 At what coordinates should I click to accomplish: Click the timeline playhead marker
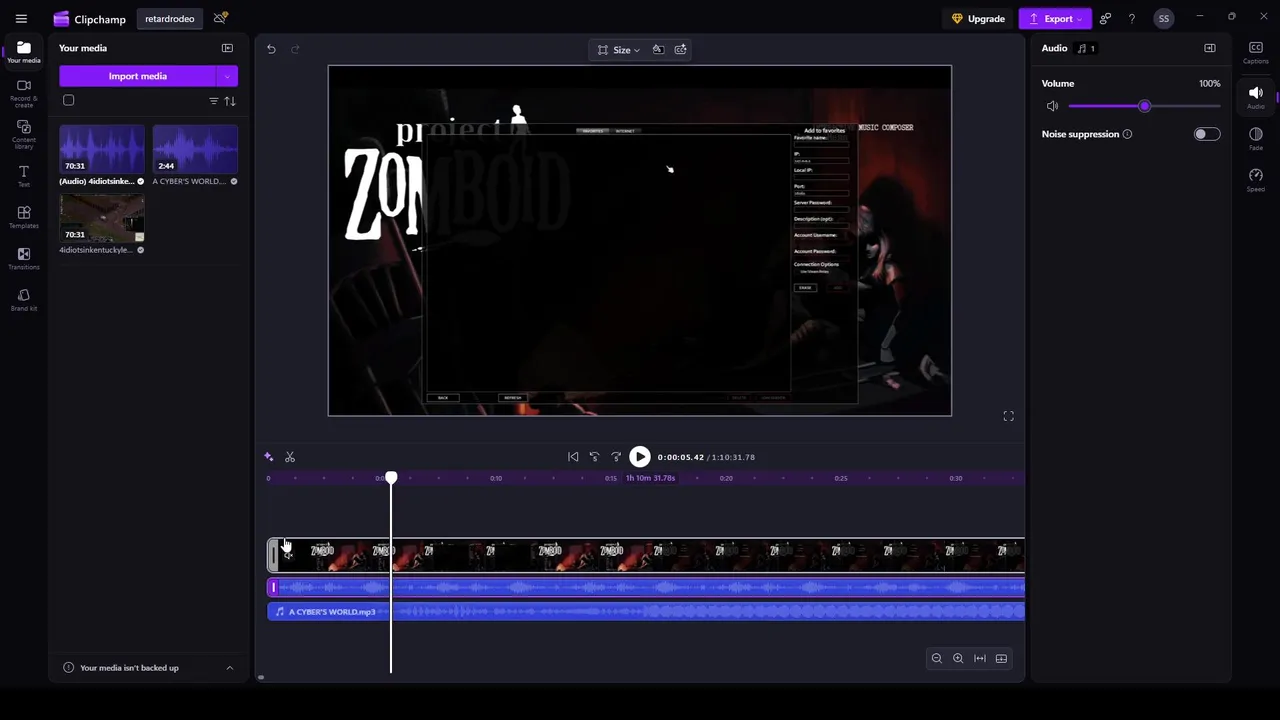click(x=391, y=478)
